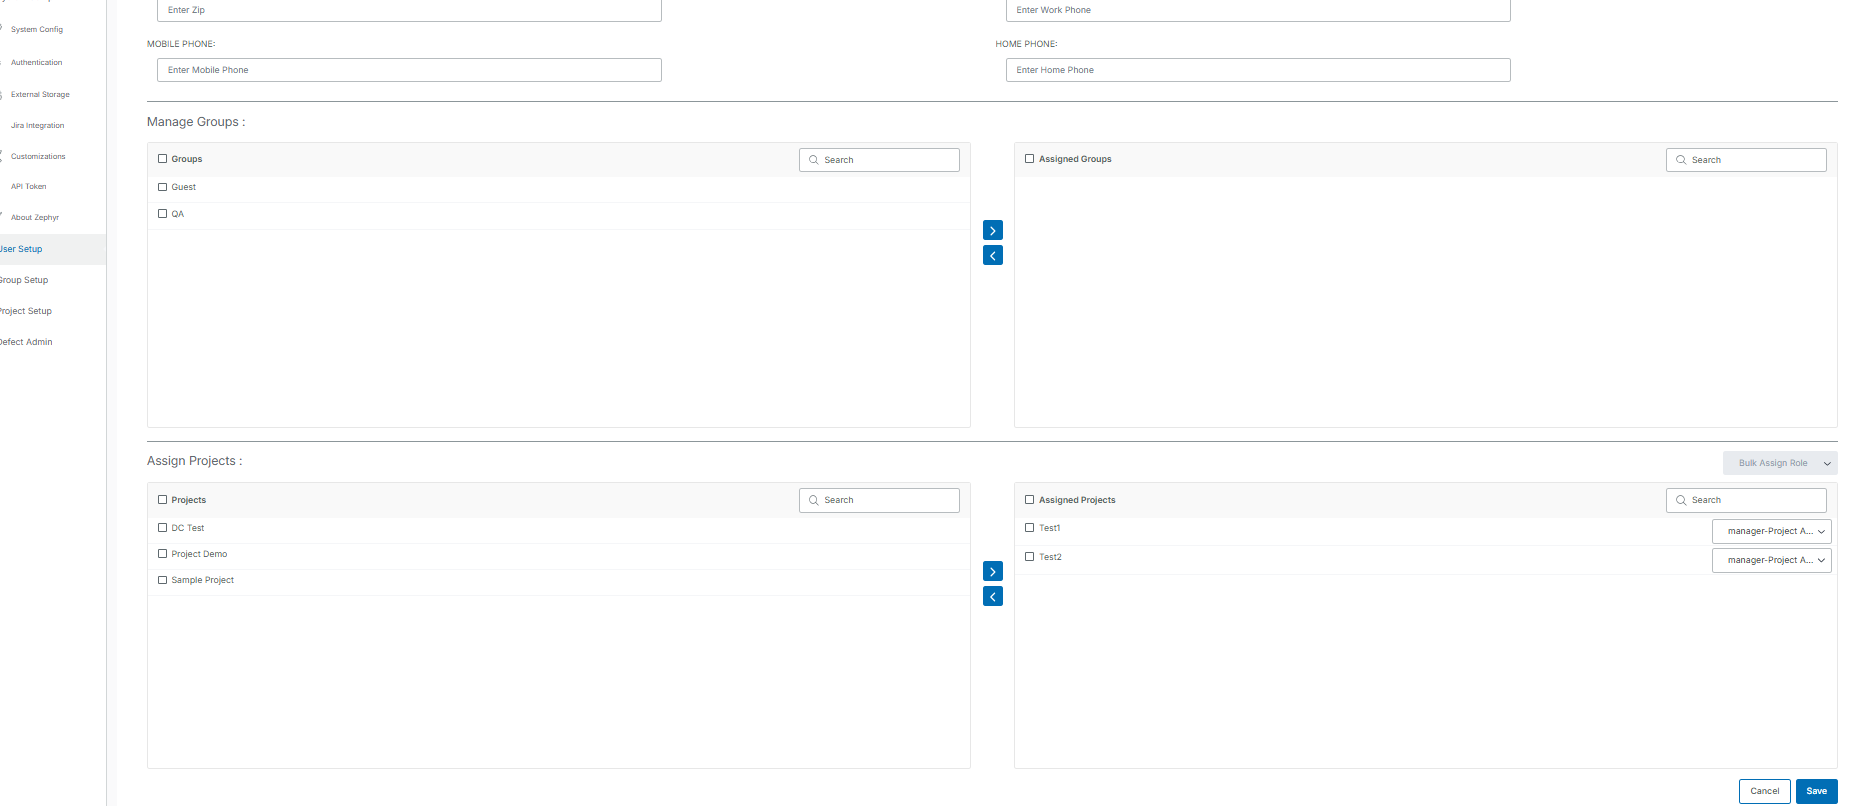This screenshot has height=806, width=1864.
Task: Select all with the Assigned Projects checkbox
Action: pos(1030,500)
